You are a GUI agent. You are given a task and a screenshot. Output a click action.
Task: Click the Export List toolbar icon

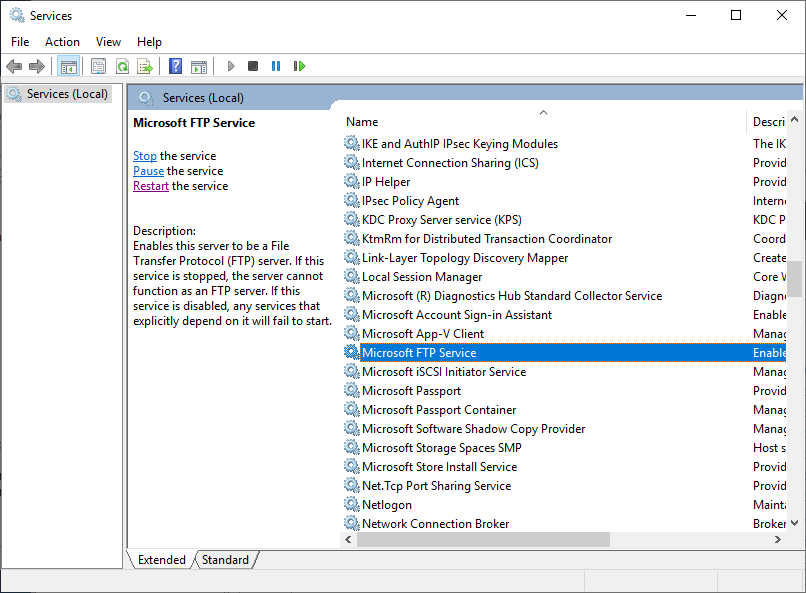click(x=145, y=66)
